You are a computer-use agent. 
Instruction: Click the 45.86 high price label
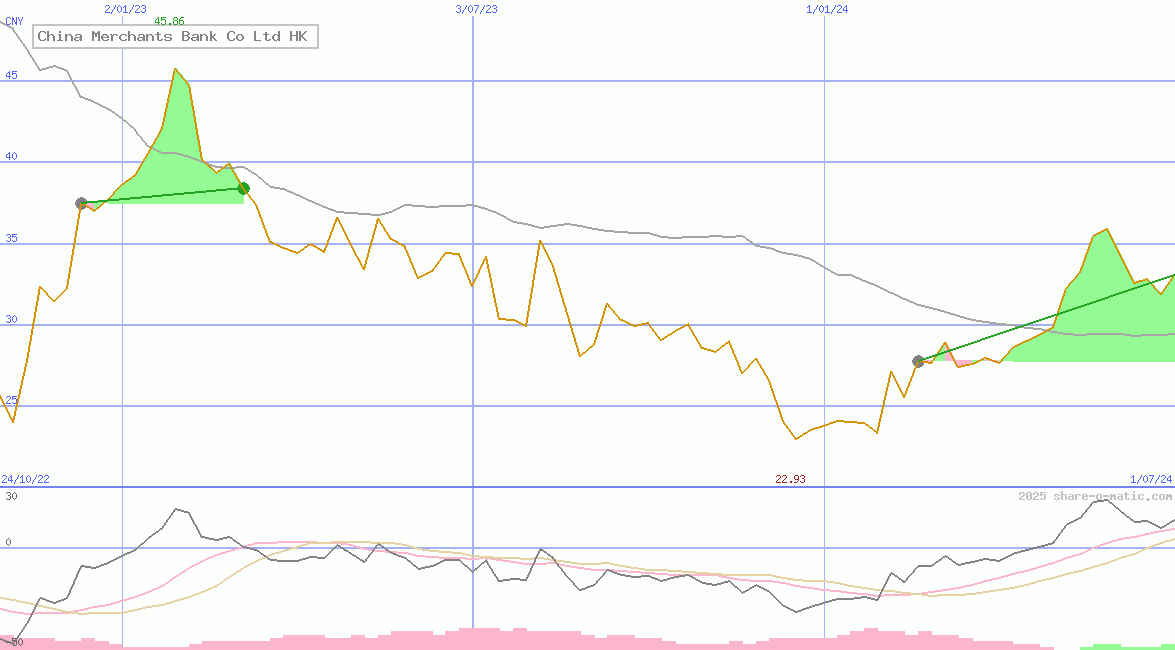tap(169, 21)
